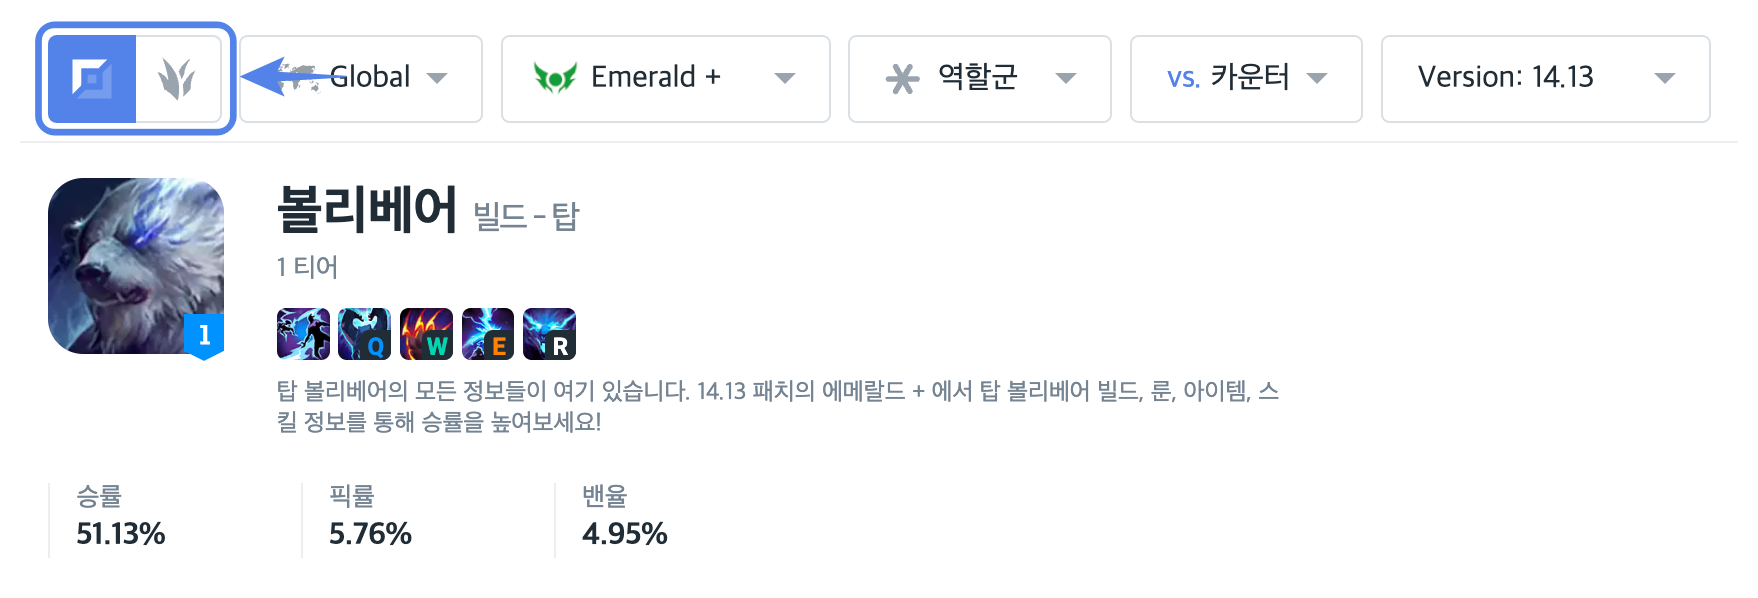This screenshot has width=1758, height=598.
Task: Click the asterisk role icon beside 역할군
Action: coord(902,78)
